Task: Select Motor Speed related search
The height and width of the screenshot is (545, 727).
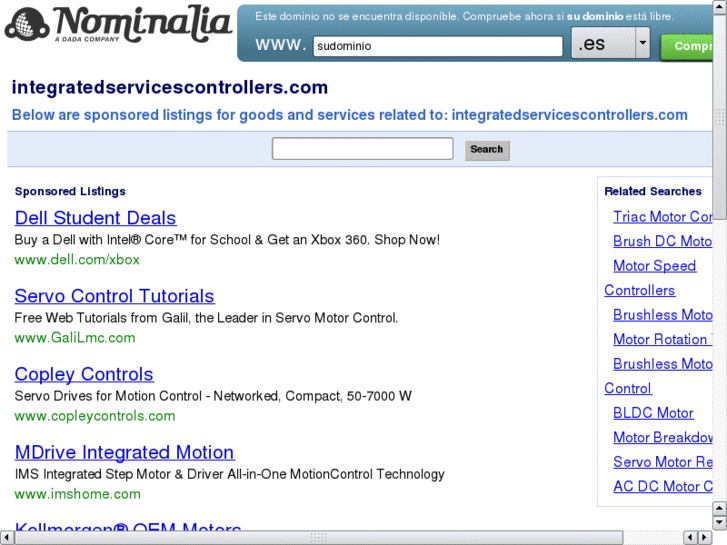Action: click(x=655, y=266)
